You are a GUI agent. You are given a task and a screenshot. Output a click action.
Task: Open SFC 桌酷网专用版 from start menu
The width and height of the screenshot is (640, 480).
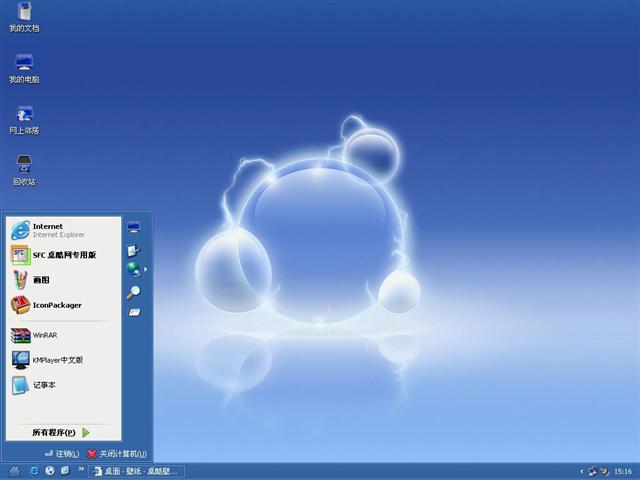point(63,255)
